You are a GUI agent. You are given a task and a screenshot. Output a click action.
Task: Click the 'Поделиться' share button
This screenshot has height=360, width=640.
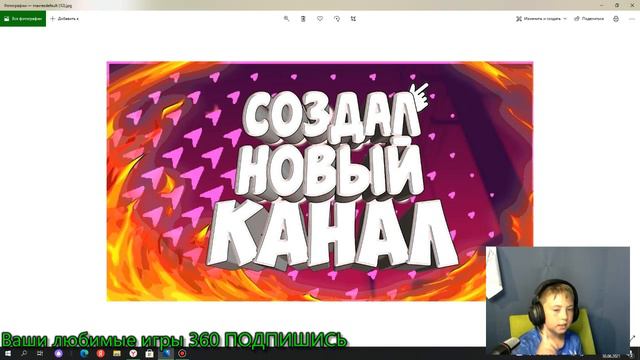[589, 19]
